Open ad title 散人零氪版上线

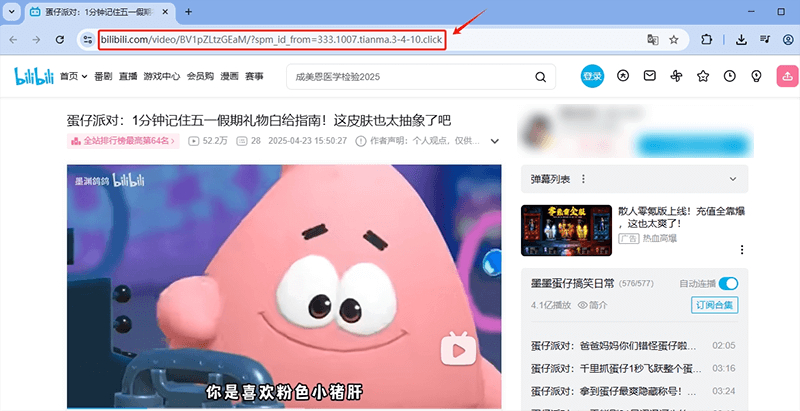pyautogui.click(x=682, y=217)
